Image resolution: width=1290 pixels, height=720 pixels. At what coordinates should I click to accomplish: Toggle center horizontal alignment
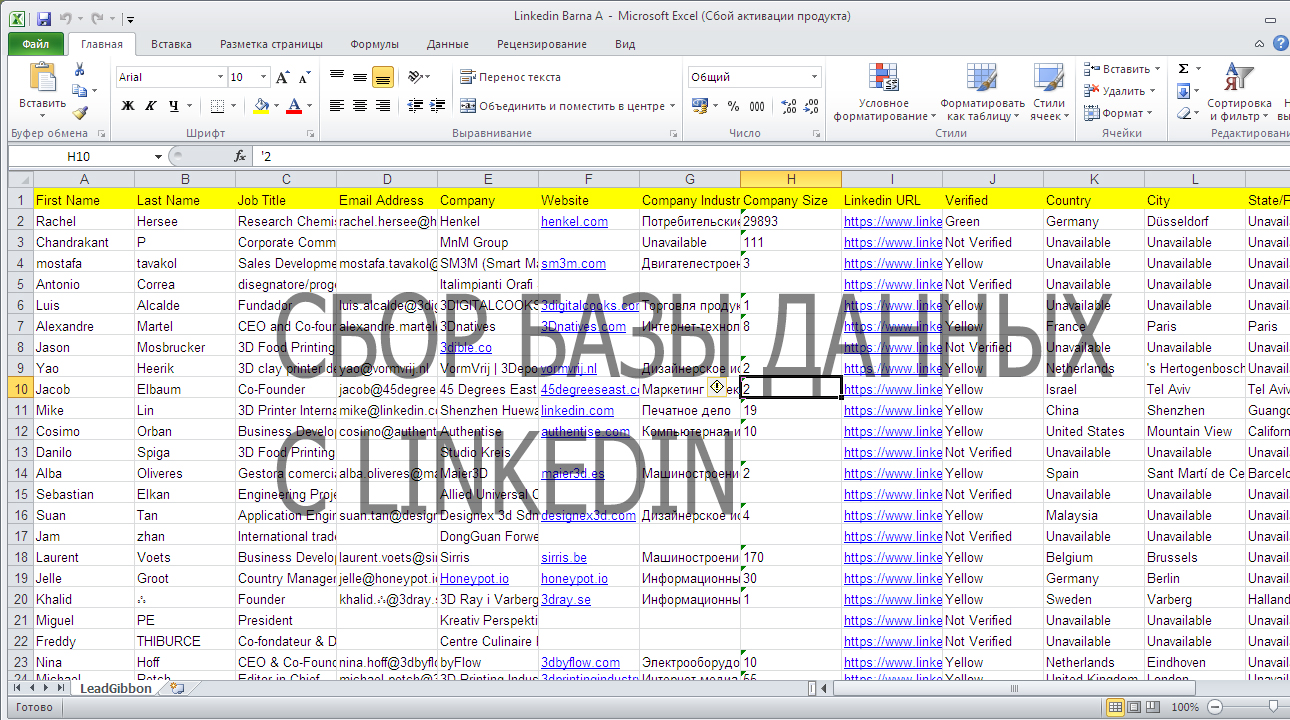pyautogui.click(x=360, y=105)
